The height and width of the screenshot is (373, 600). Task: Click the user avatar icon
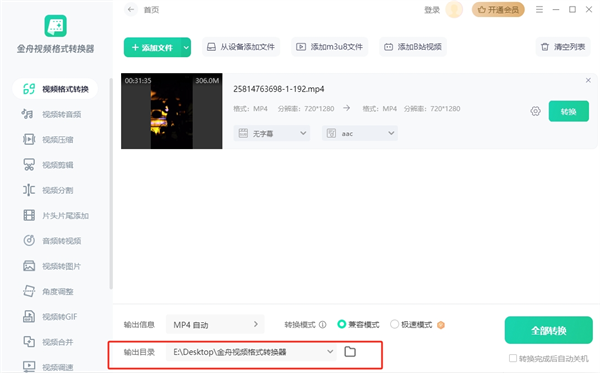tap(454, 10)
